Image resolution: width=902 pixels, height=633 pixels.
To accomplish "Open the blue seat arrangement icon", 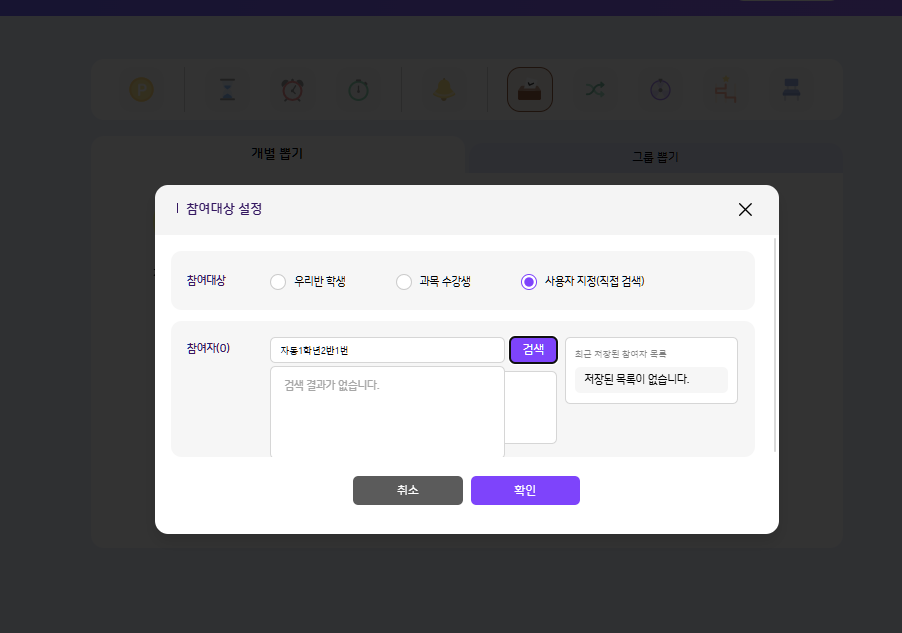I will [790, 90].
